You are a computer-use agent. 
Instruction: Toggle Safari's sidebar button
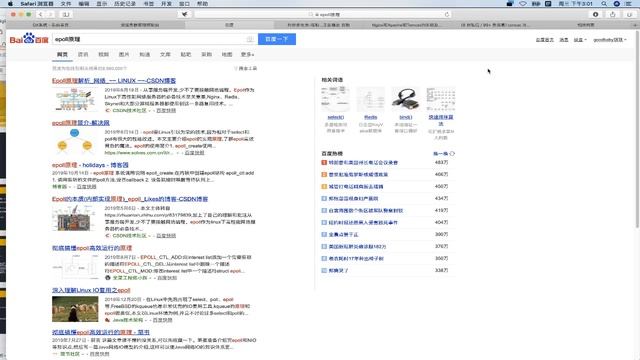[66, 14]
